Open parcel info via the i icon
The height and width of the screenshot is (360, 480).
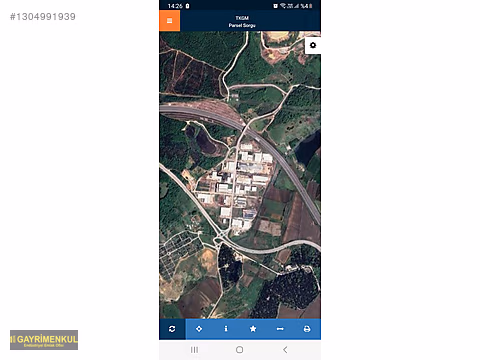coord(226,329)
